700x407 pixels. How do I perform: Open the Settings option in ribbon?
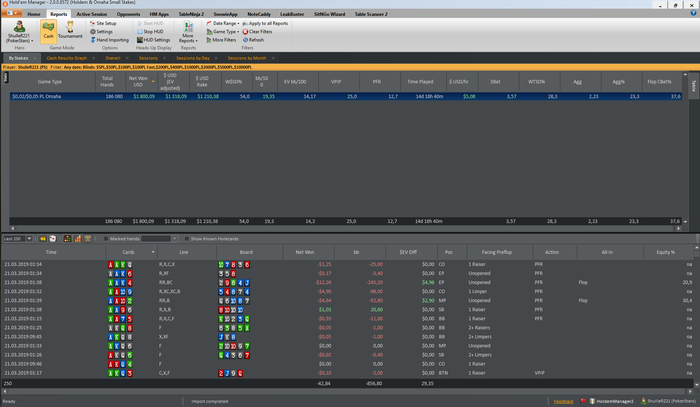coord(101,32)
